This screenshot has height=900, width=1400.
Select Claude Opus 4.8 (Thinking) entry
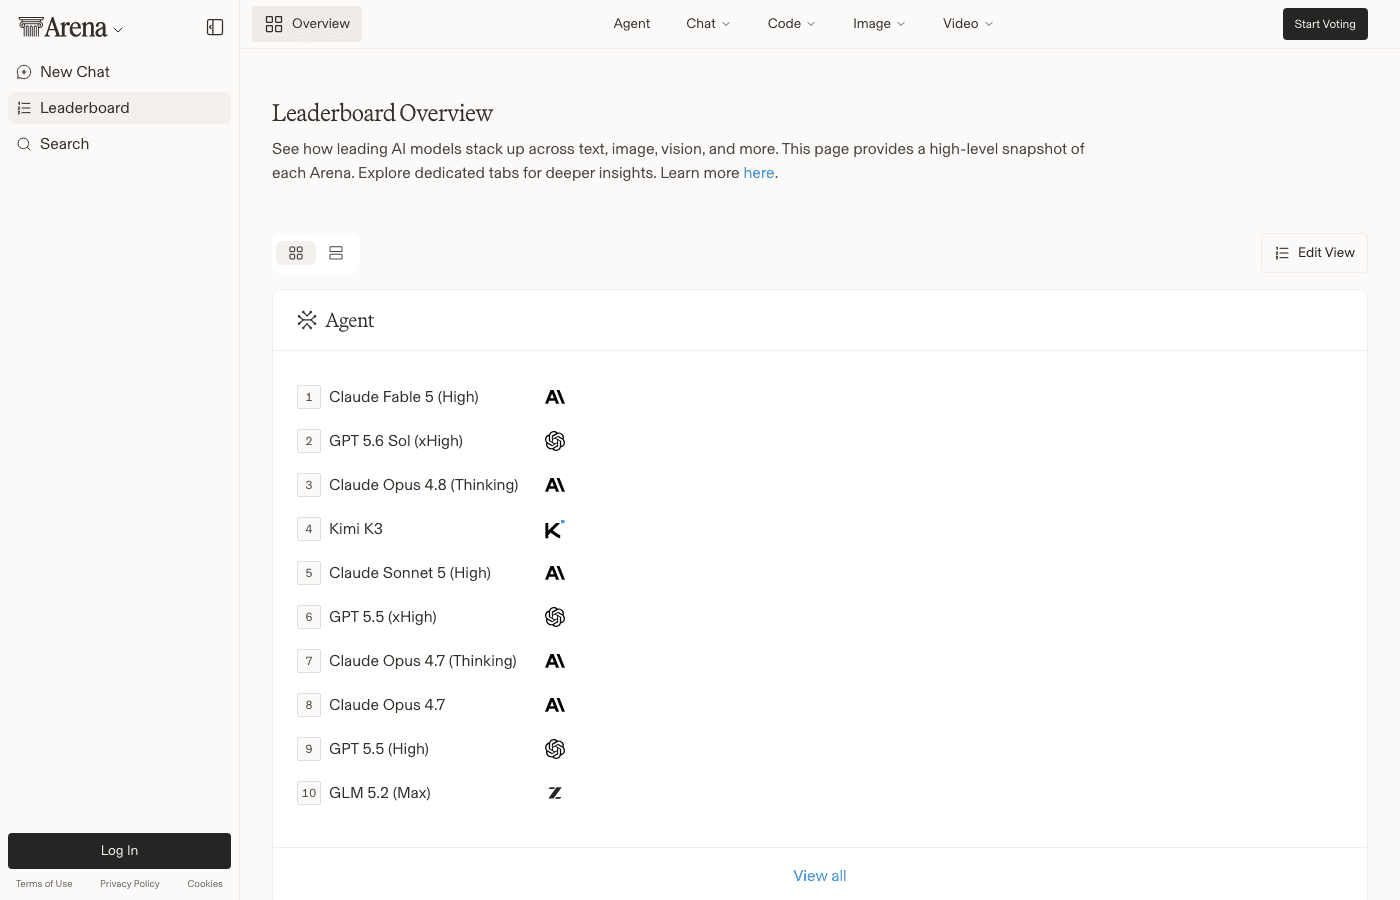click(424, 485)
